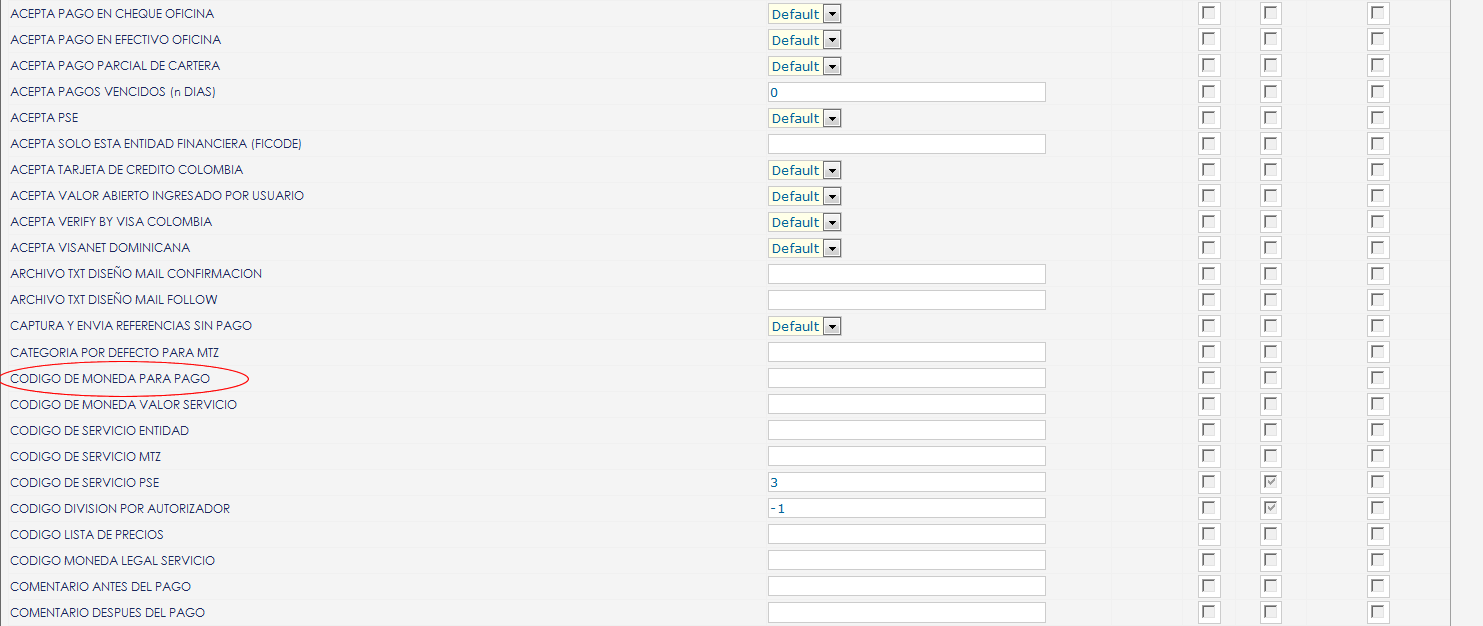Focus the COMENTARIO ANTES DEL PAGO field
The width and height of the screenshot is (1483, 626).
(907, 586)
